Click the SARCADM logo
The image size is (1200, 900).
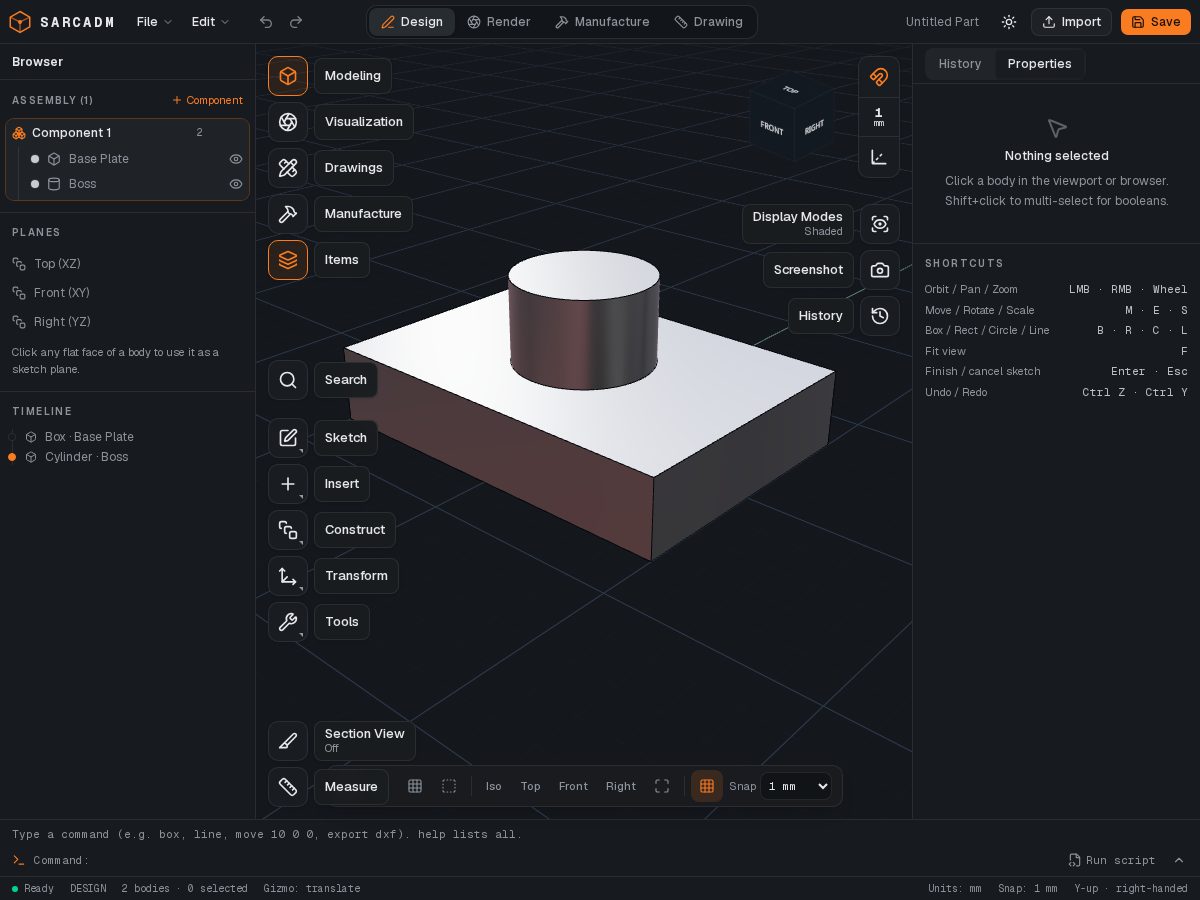(61, 22)
